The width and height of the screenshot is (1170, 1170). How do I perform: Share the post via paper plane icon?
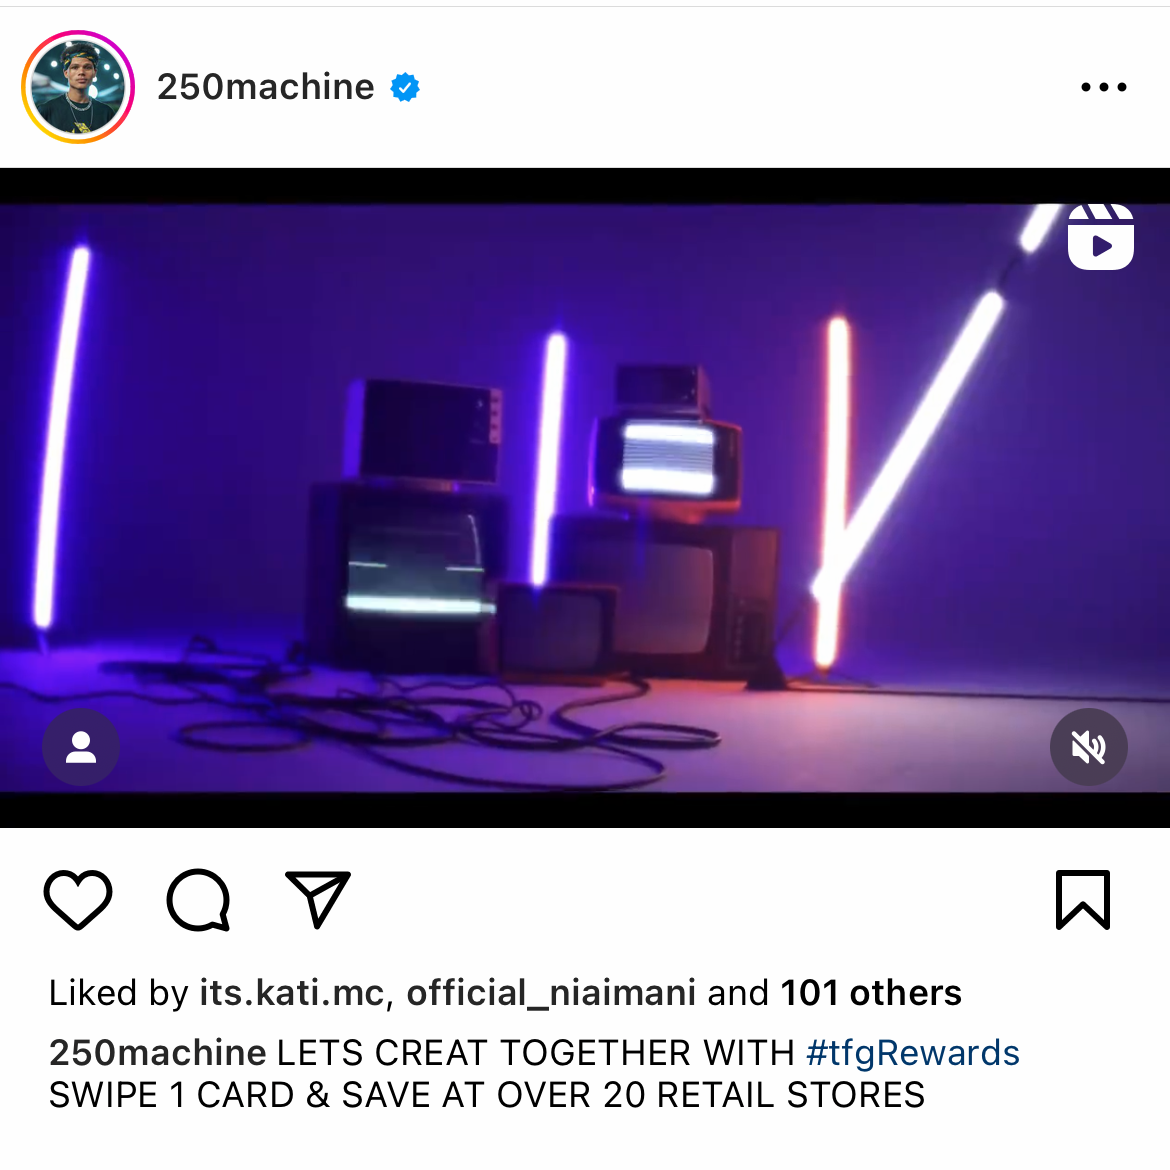318,898
